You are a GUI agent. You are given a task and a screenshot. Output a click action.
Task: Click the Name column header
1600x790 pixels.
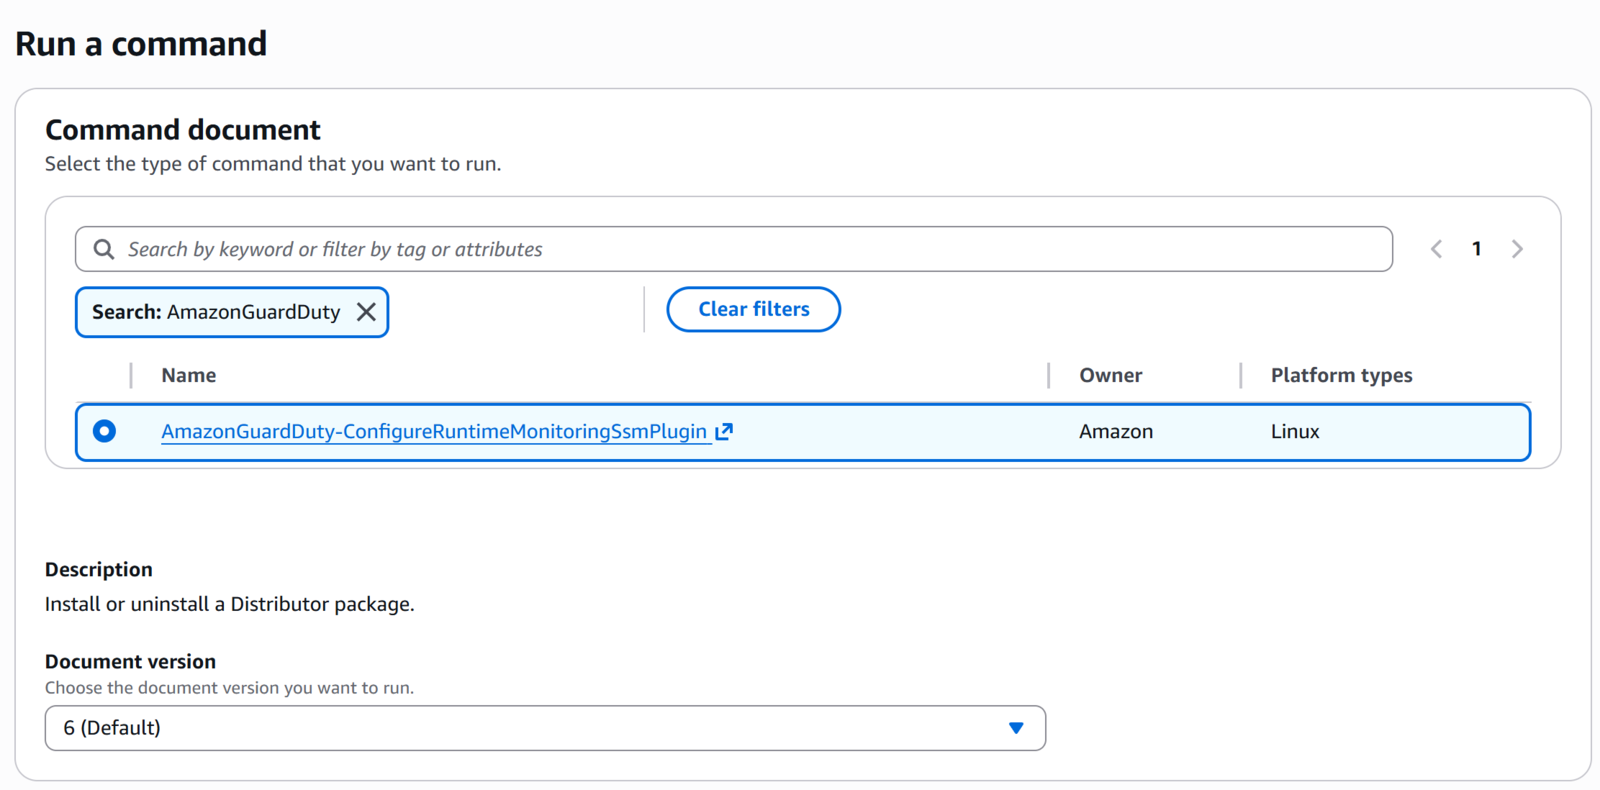click(189, 375)
